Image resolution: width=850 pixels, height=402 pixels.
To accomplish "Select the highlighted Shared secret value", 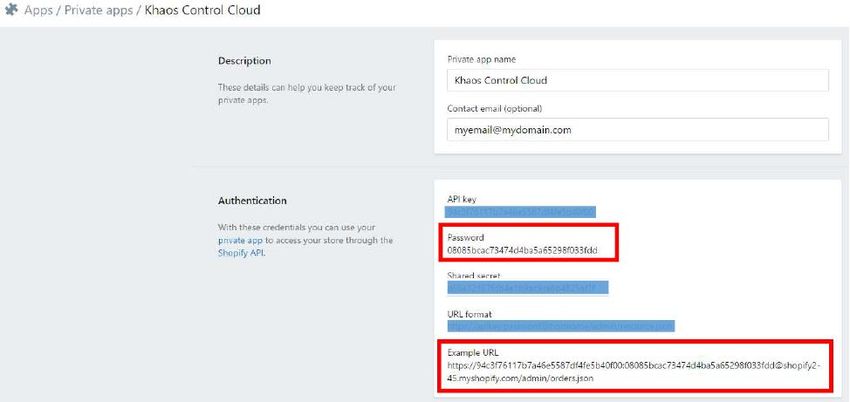I will 527,288.
